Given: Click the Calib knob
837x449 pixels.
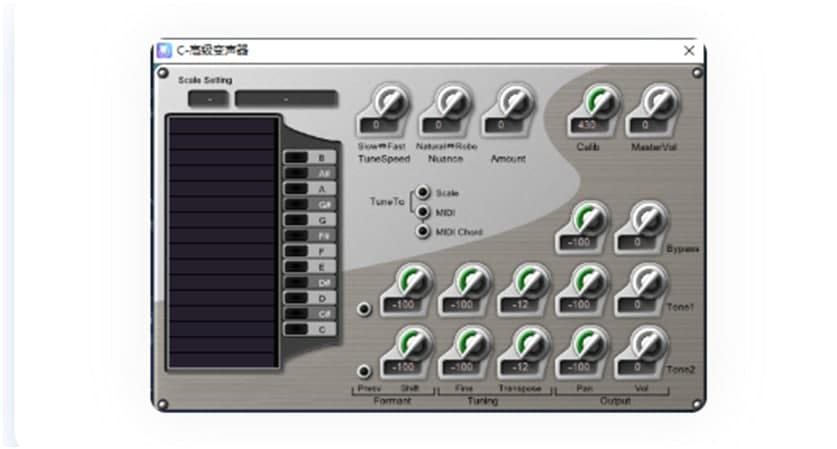Looking at the screenshot, I should (601, 101).
